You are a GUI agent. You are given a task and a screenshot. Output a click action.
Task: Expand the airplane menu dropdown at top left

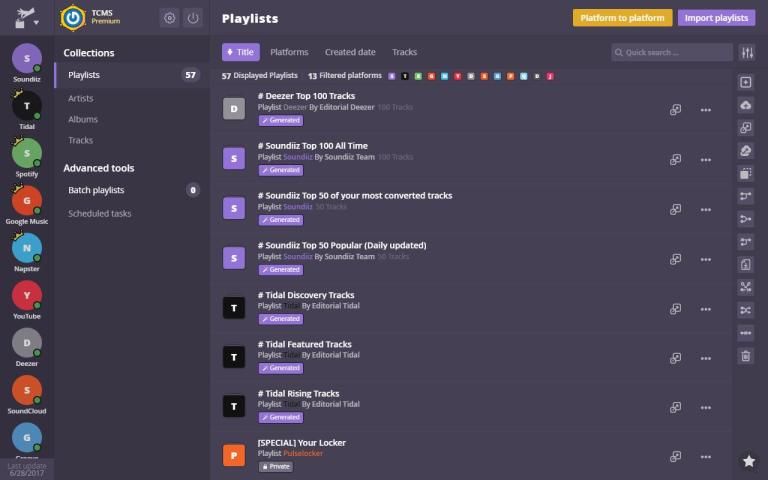27,19
